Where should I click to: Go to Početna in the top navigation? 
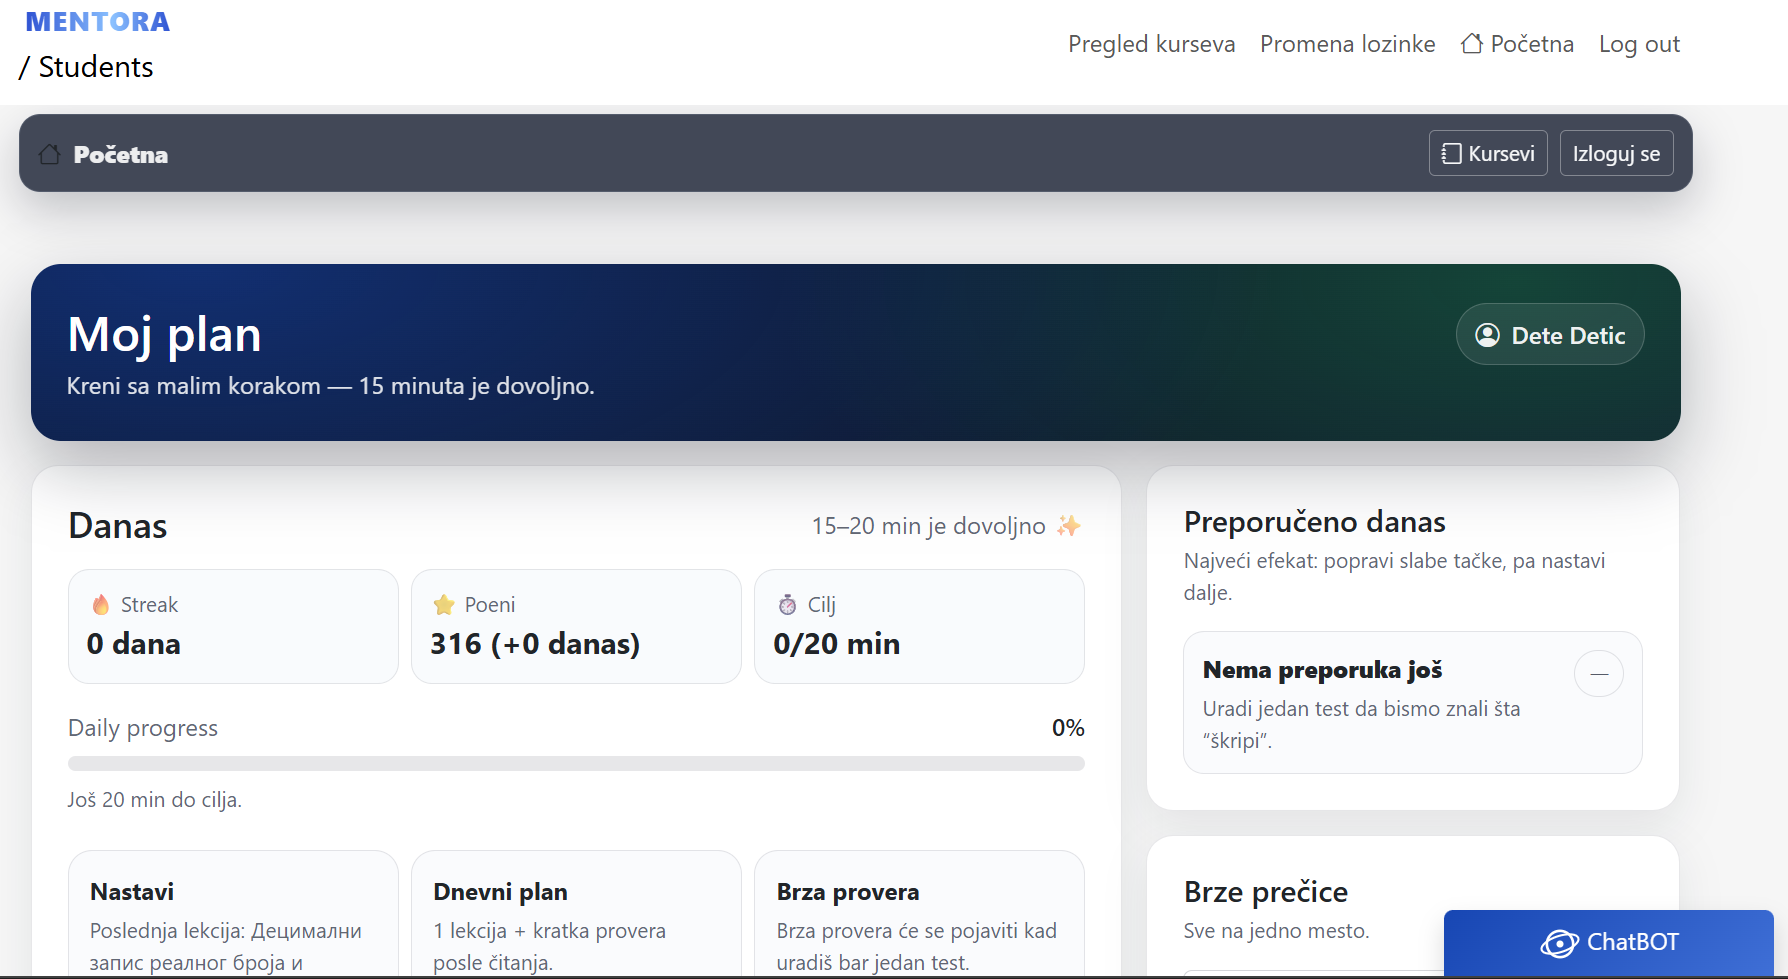[x=1517, y=44]
